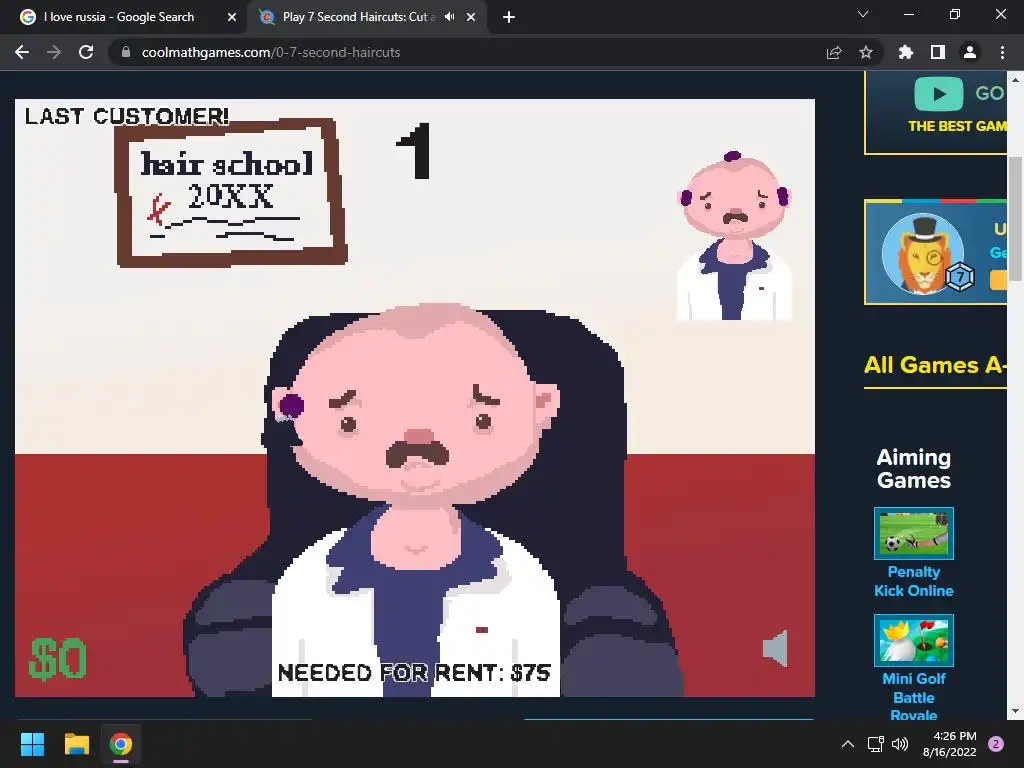The height and width of the screenshot is (768, 1024).
Task: Open File Explorer from the taskbar
Action: [76, 744]
